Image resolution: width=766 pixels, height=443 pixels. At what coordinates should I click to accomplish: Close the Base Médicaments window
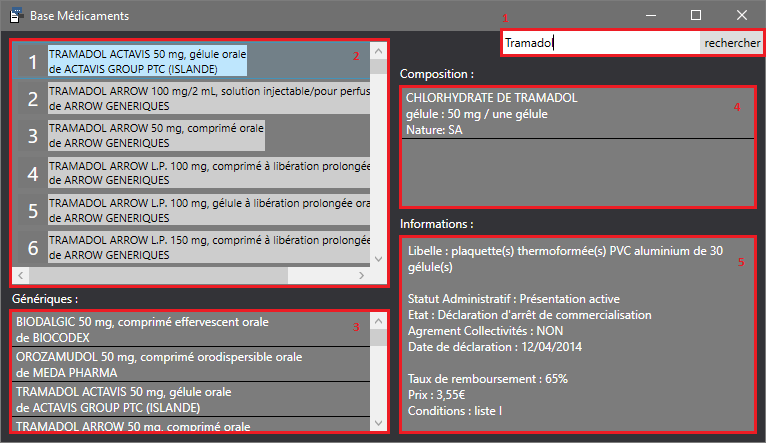pyautogui.click(x=742, y=16)
